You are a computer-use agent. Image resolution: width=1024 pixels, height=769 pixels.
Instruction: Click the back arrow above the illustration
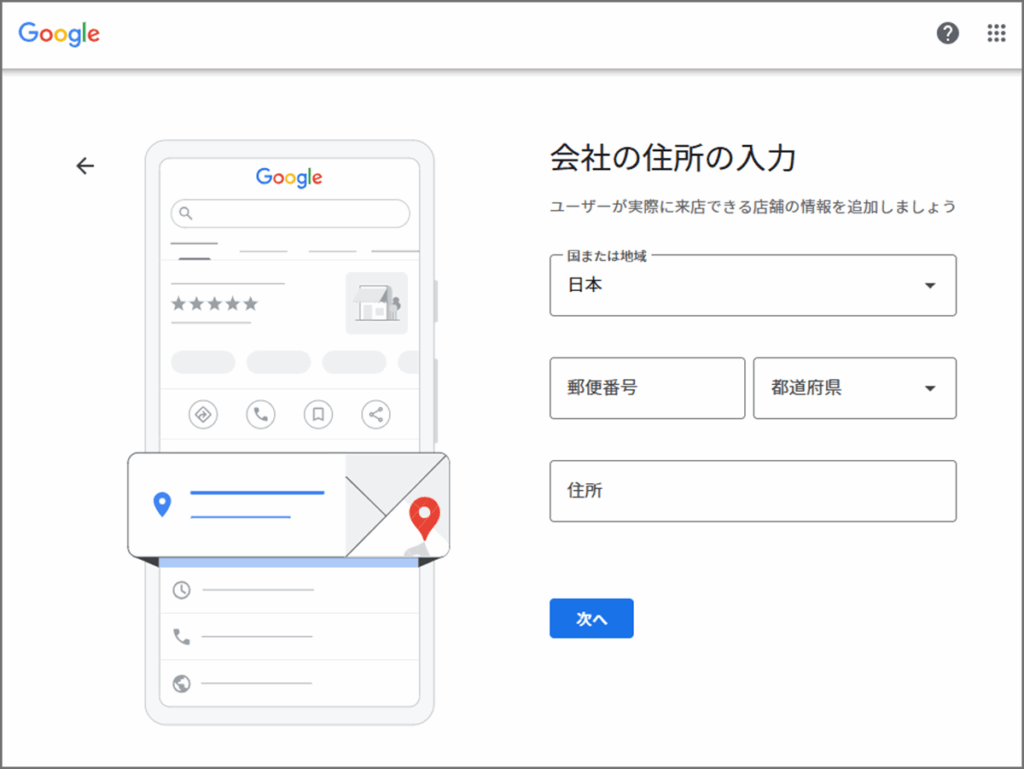pyautogui.click(x=85, y=166)
